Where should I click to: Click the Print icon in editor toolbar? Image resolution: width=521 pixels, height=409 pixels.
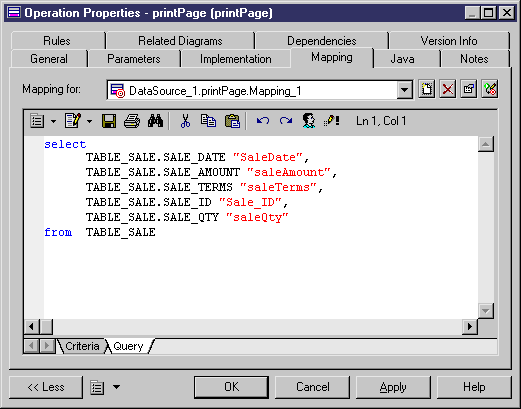pos(132,121)
